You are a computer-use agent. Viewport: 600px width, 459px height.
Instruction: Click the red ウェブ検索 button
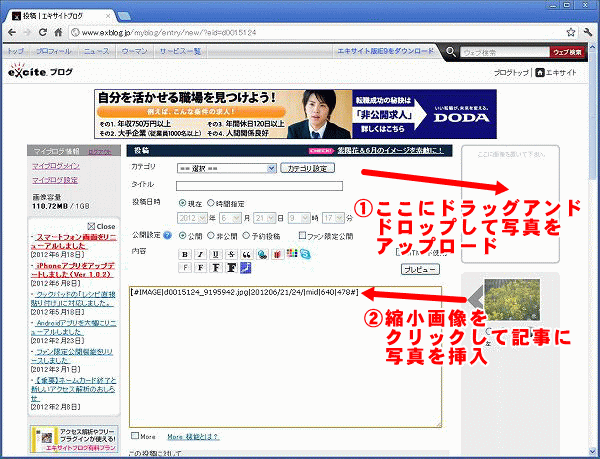(x=567, y=52)
